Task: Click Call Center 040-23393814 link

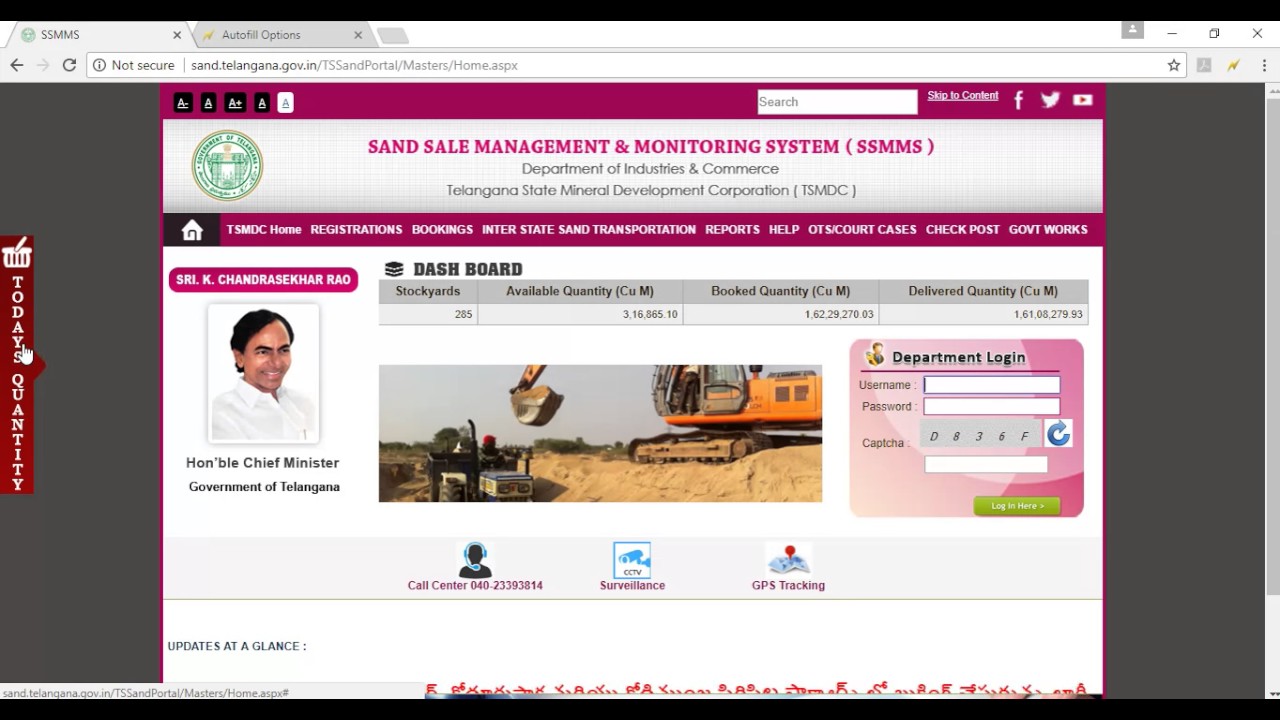Action: click(x=475, y=586)
